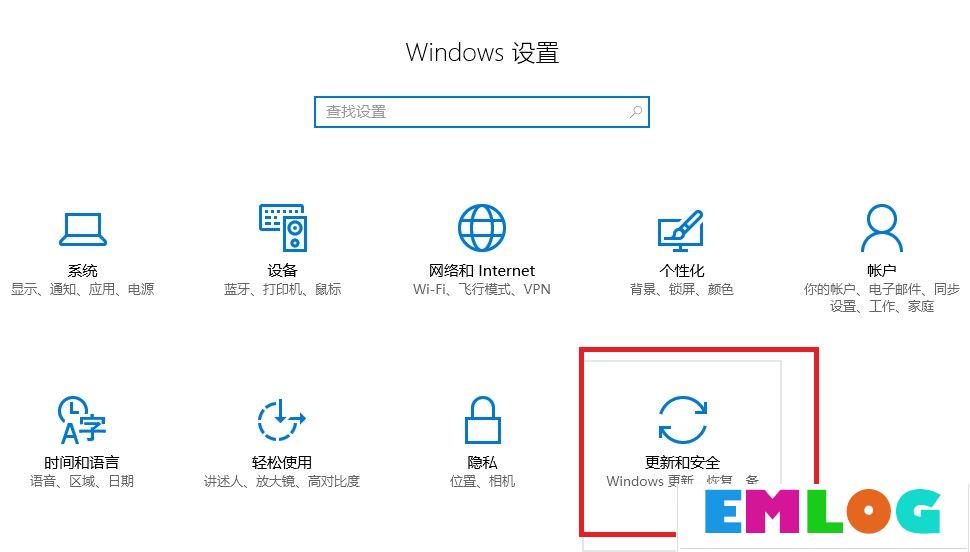Click the 系统 label text

82,270
